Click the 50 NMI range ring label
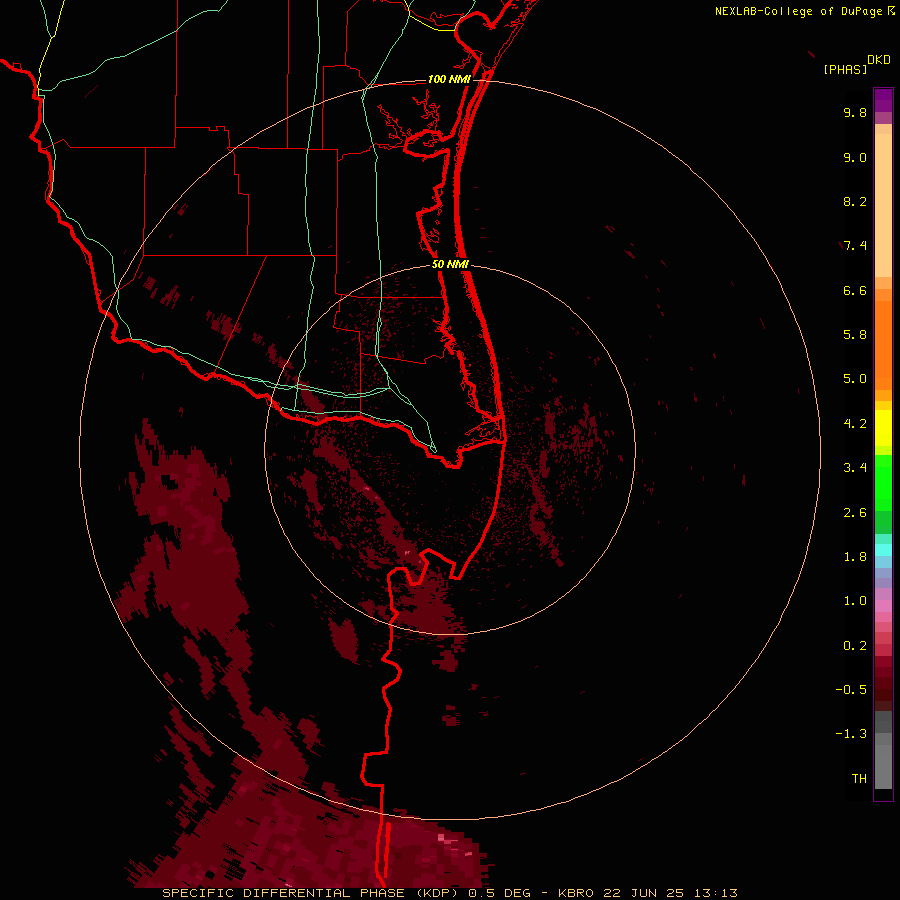Screen dimensions: 900x900 coord(450,264)
